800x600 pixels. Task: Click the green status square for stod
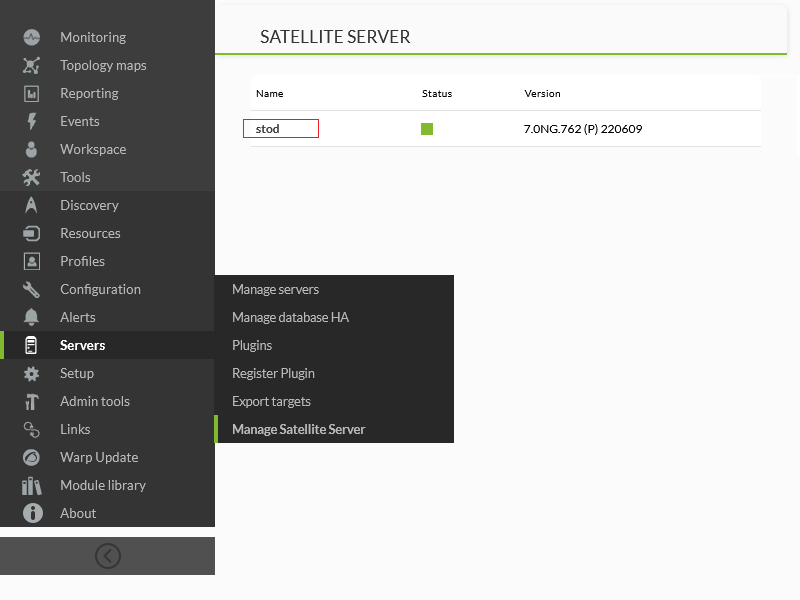(427, 129)
